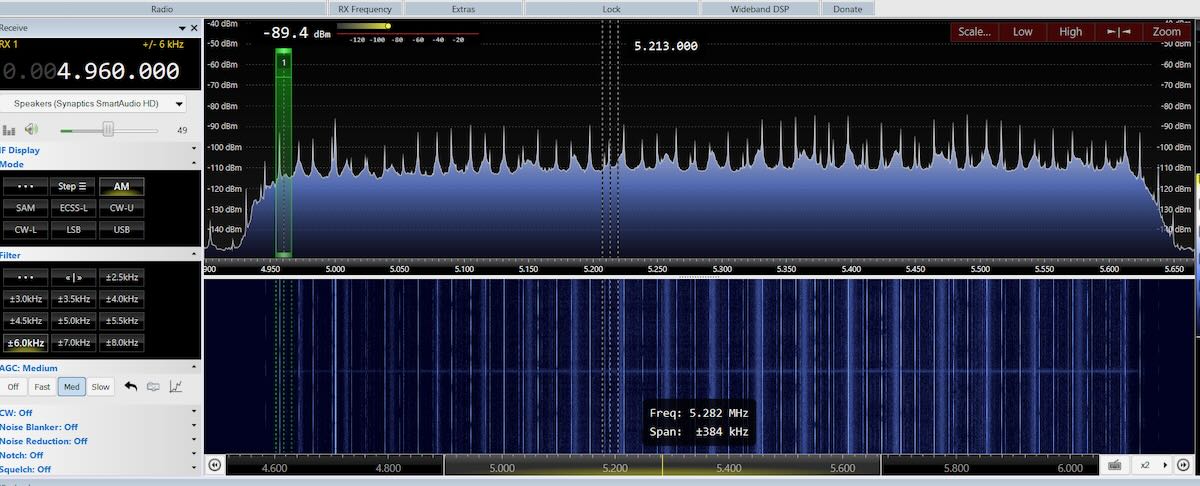
Task: Click the volume slider handle
Action: 108,130
